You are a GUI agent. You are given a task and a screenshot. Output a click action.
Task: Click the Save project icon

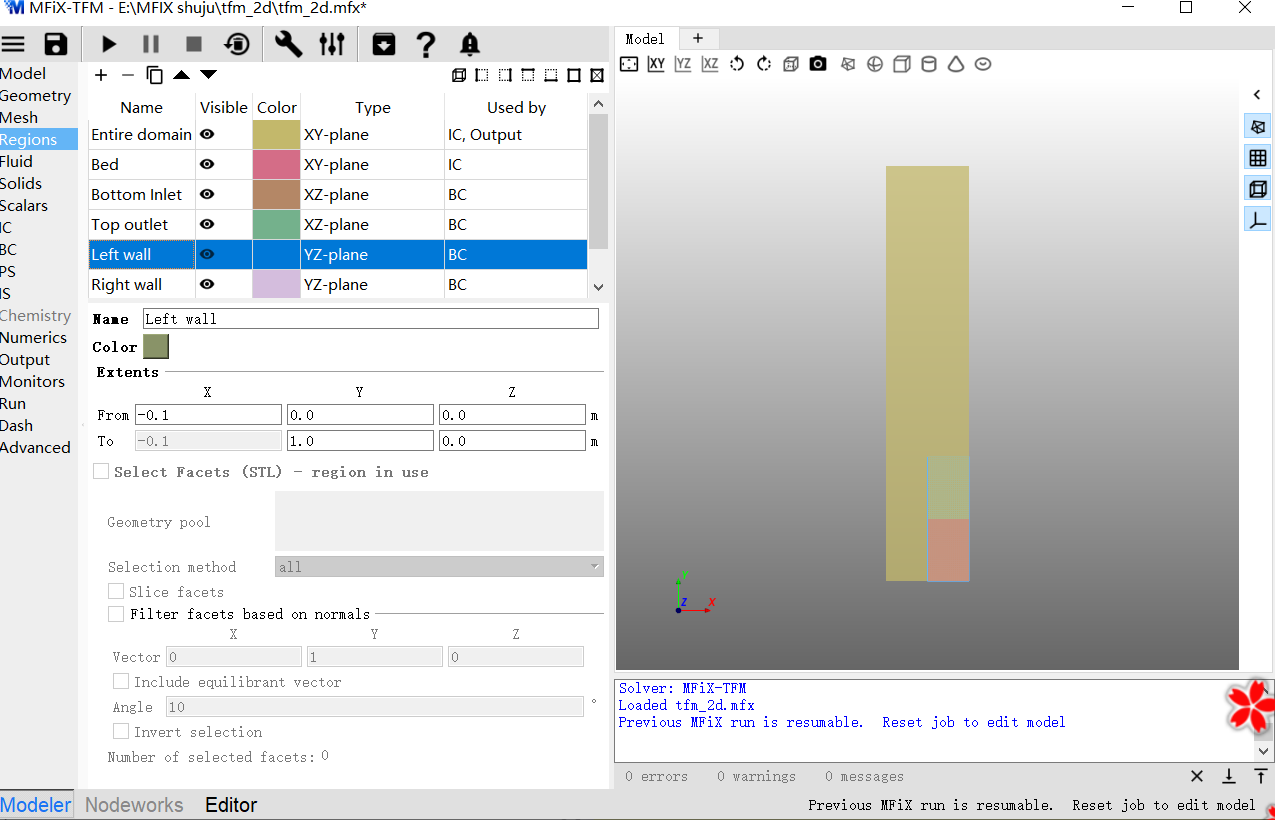click(x=56, y=44)
